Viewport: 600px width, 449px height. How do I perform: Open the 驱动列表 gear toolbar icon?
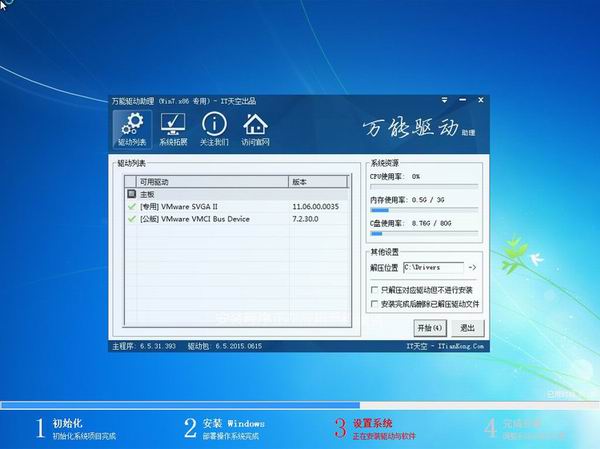click(132, 129)
